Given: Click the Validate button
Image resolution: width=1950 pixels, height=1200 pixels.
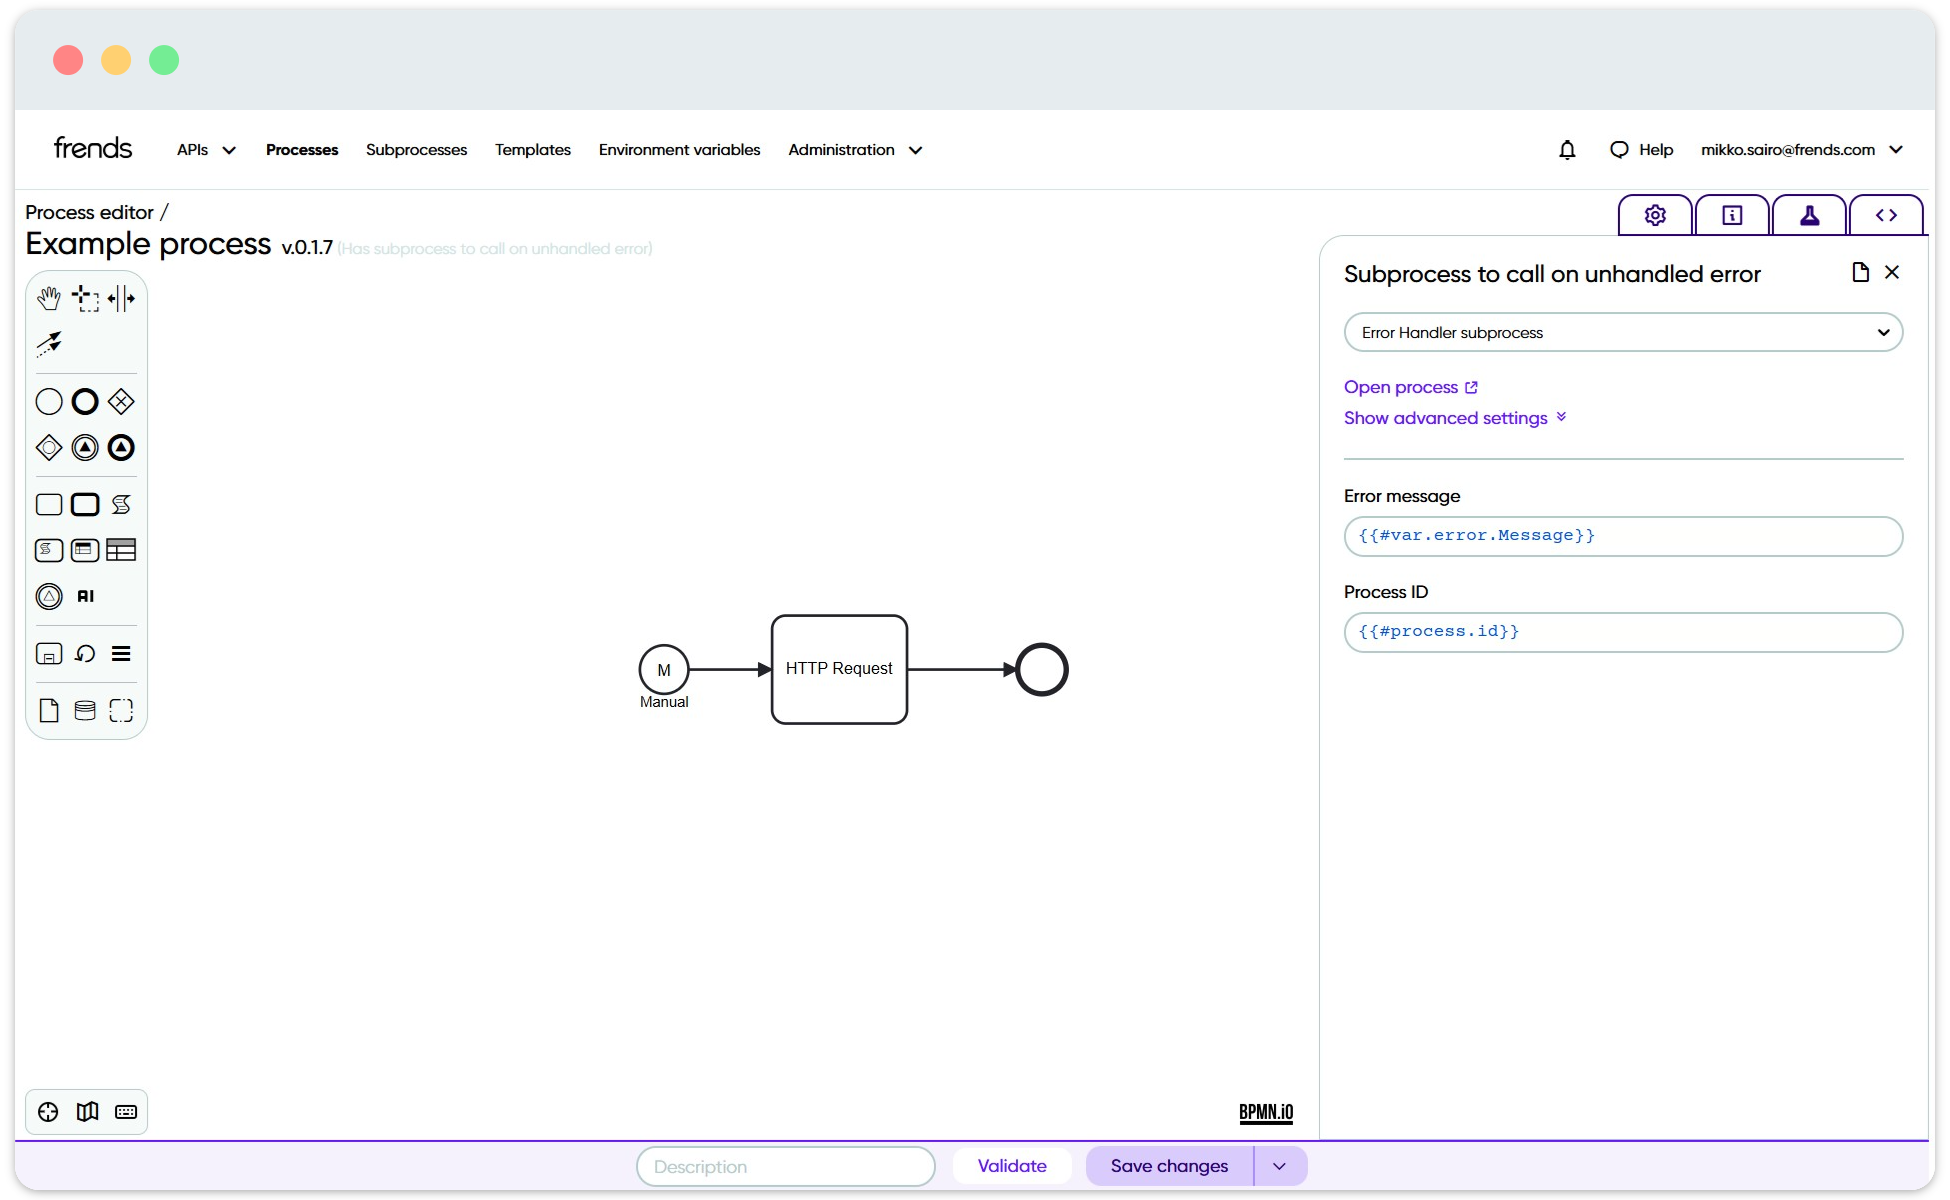Looking at the screenshot, I should coord(1011,1166).
